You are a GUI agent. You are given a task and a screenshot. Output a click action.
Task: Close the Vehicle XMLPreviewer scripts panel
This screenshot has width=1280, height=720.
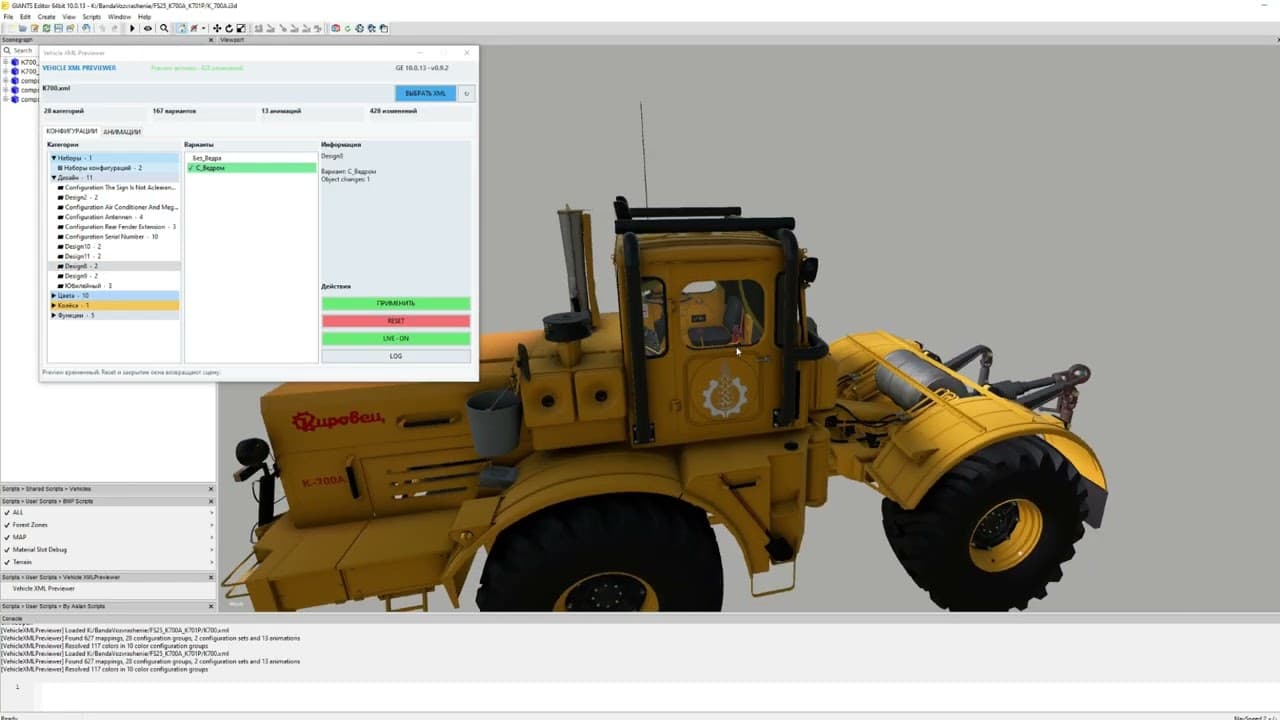point(211,577)
